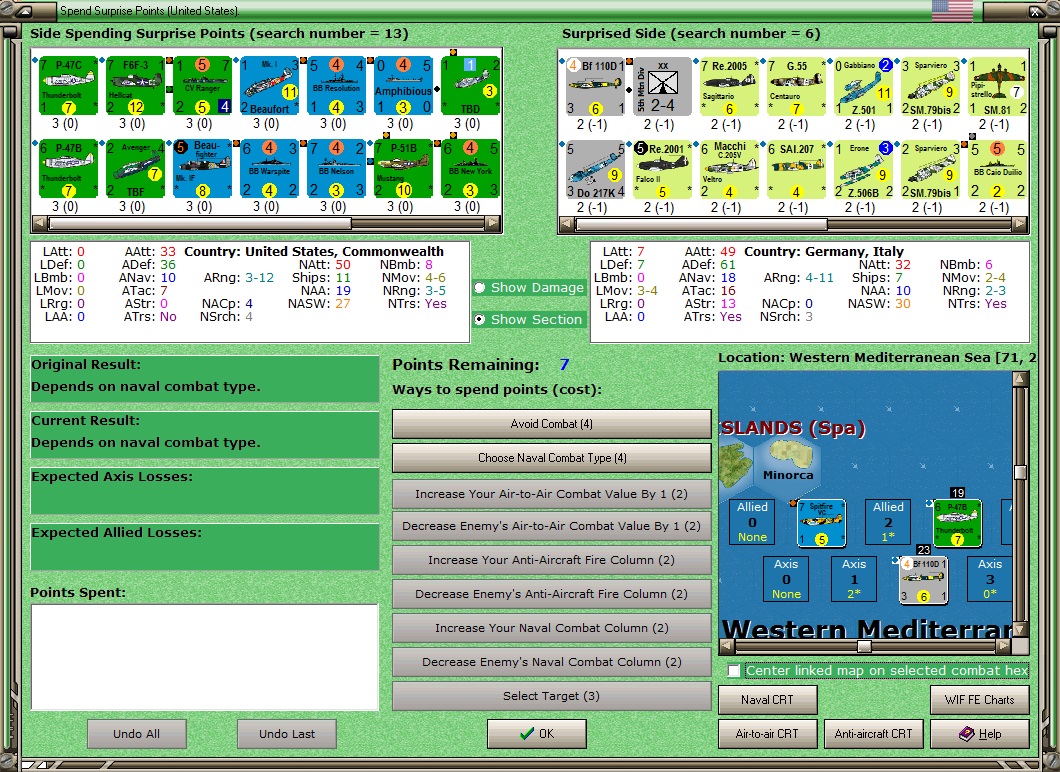1060x772 pixels.
Task: Click the map's vertical scroll up arrow
Action: (1020, 379)
